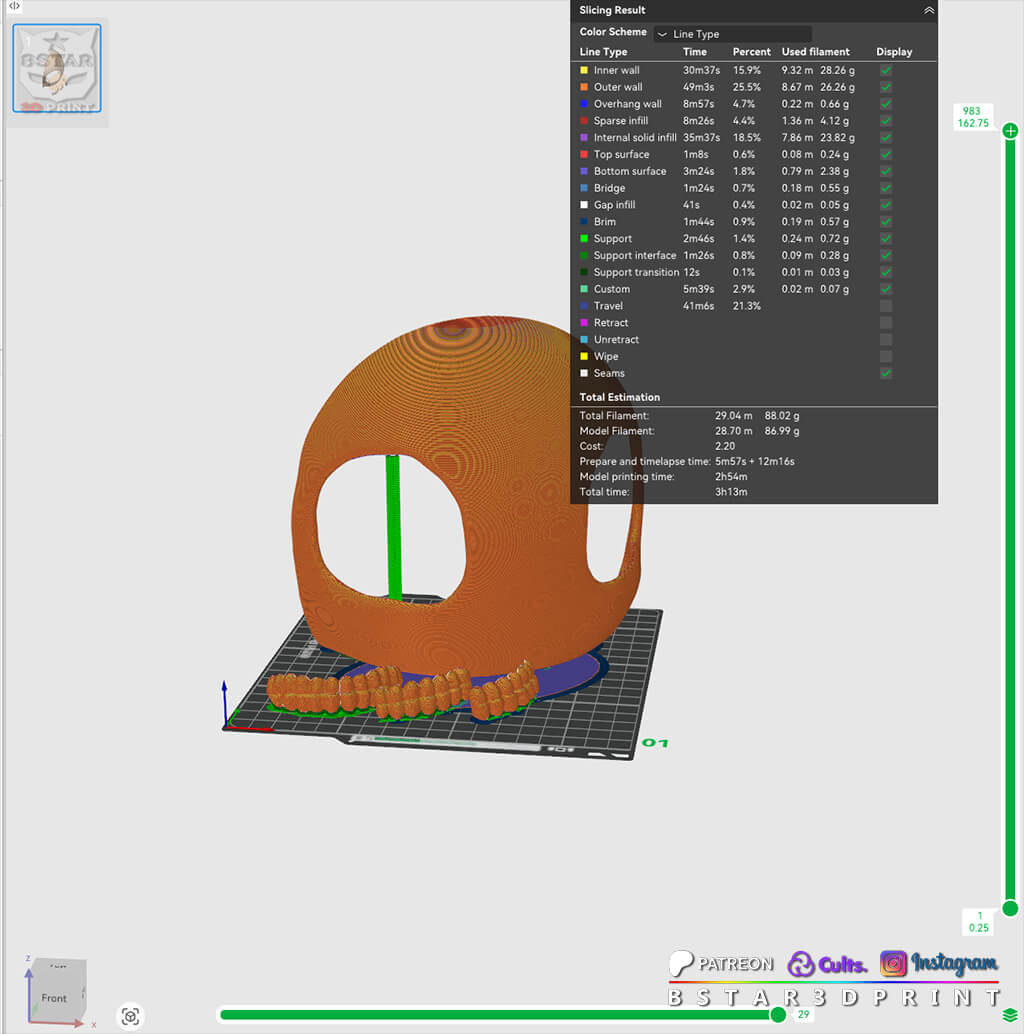Click the plate 1 thumbnail
1024x1034 pixels.
57,69
